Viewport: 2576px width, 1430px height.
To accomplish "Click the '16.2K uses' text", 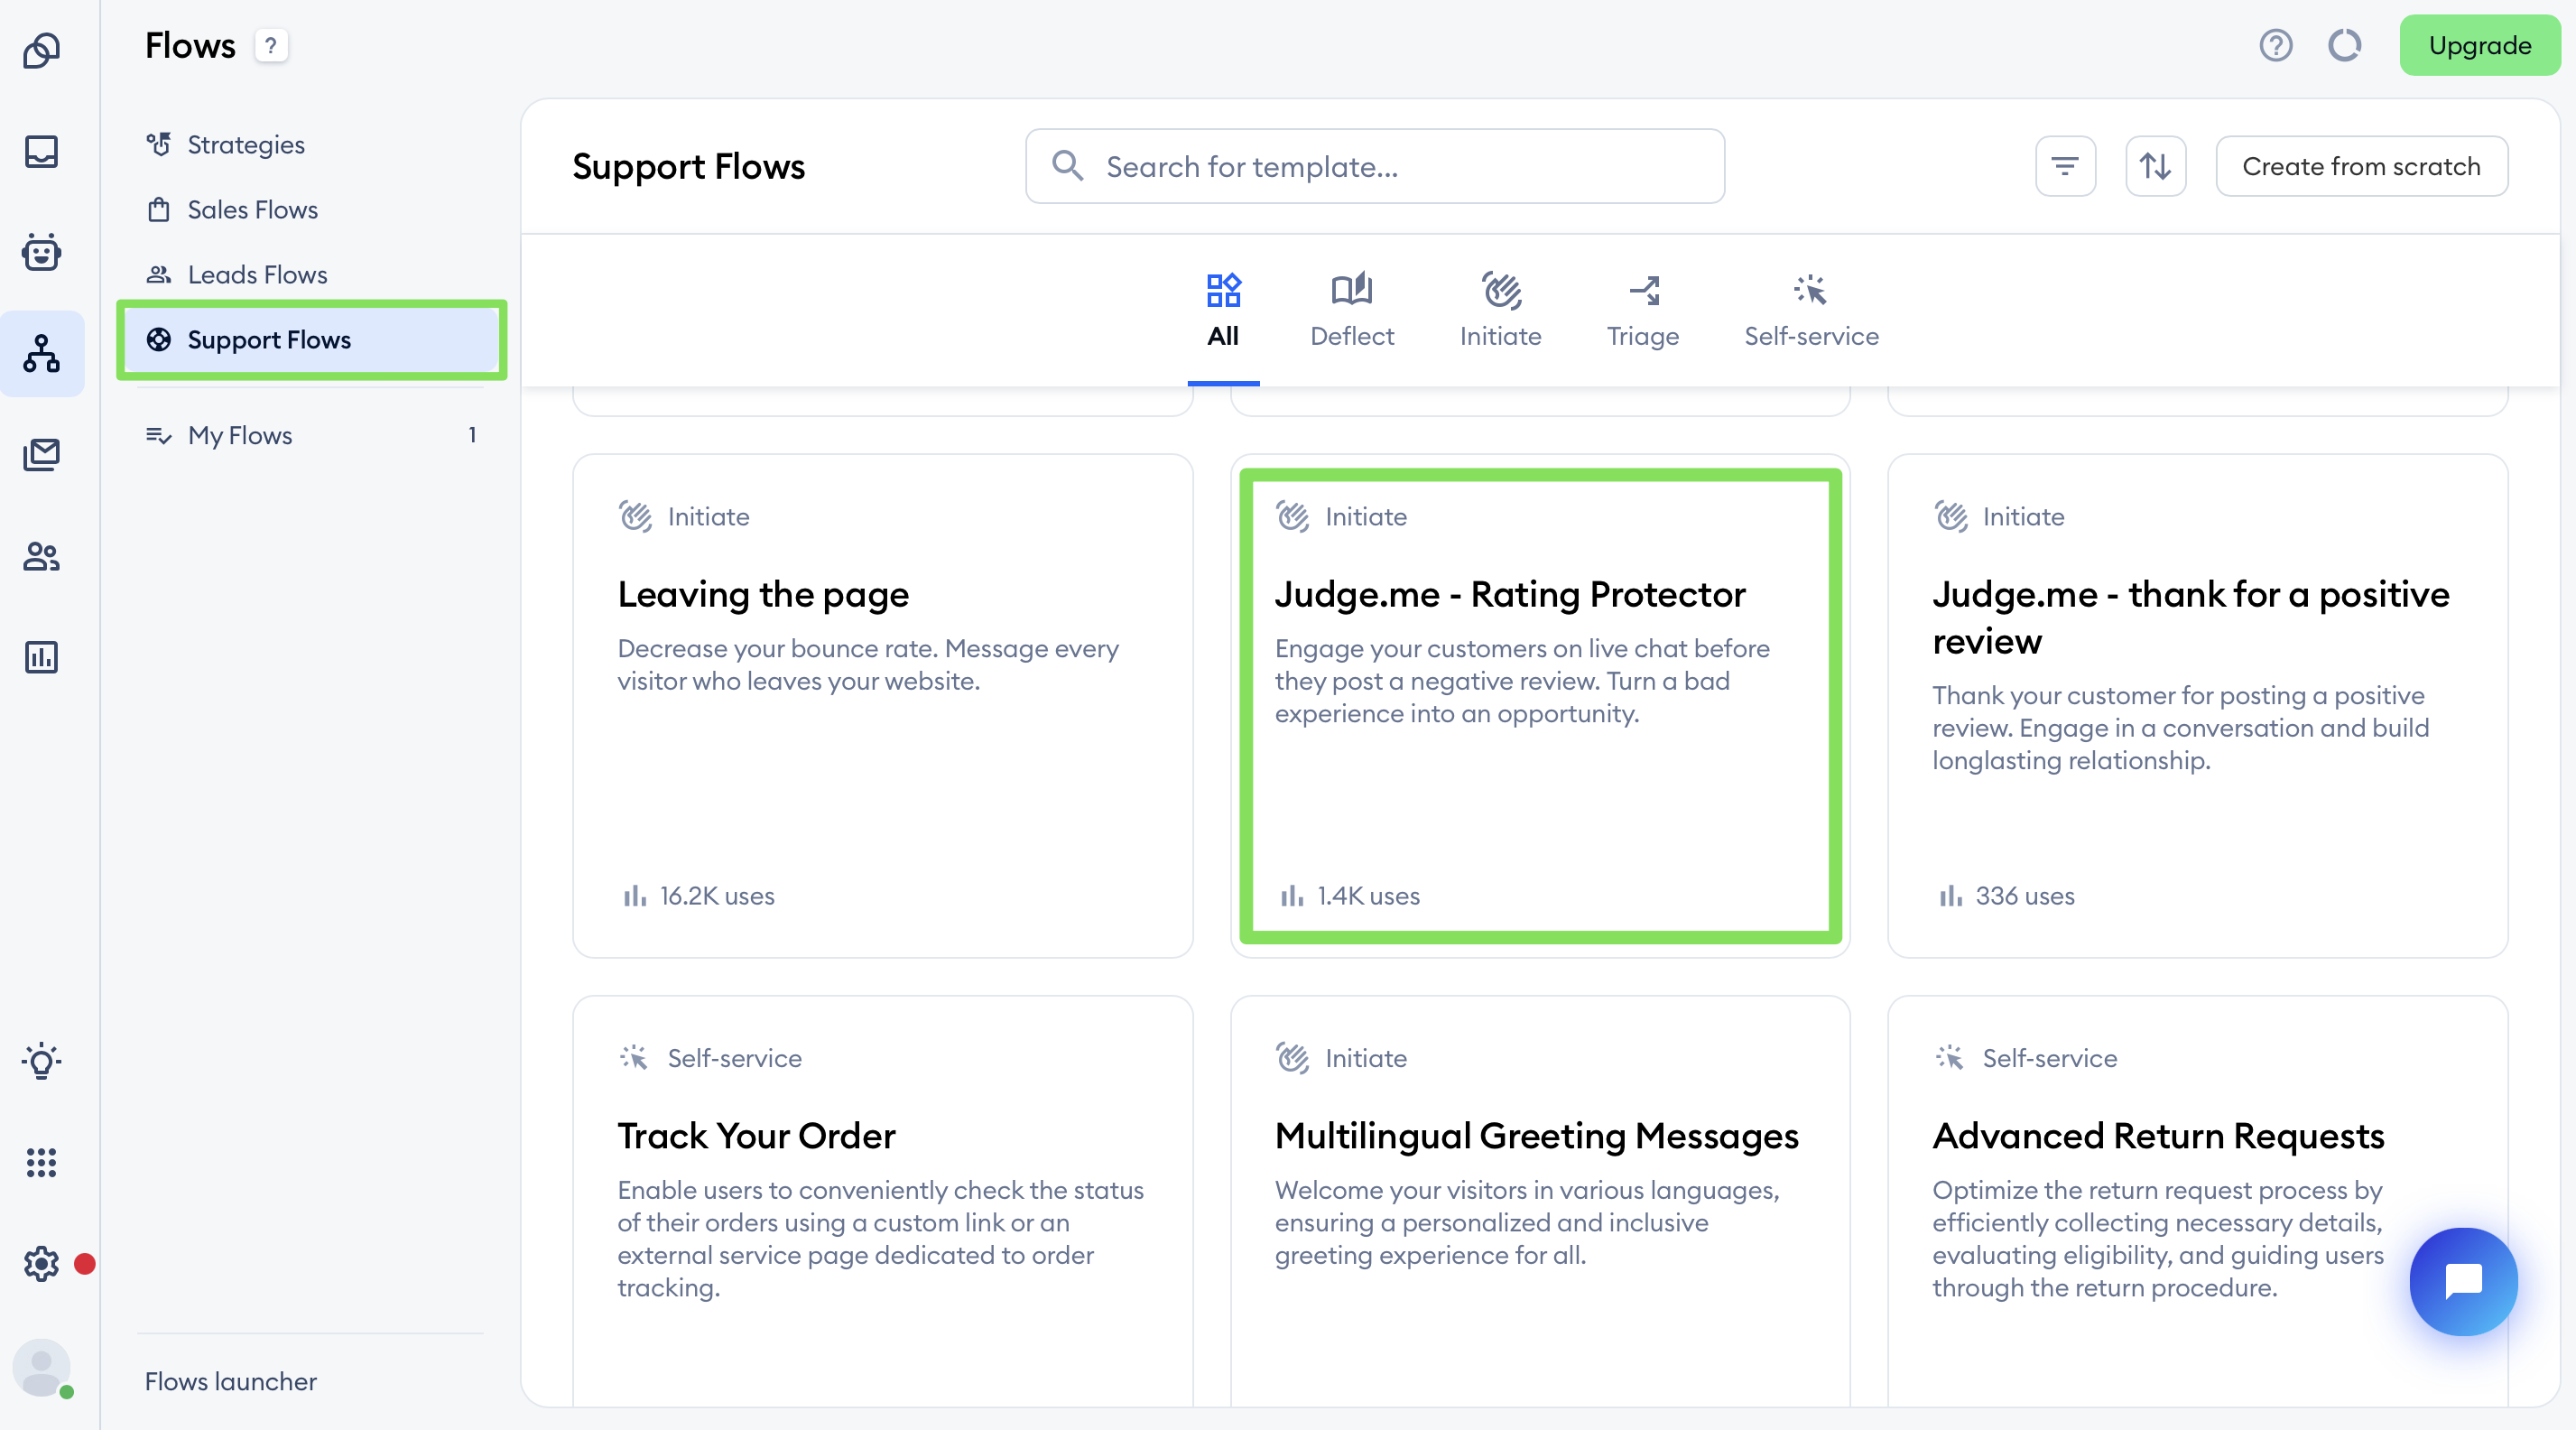I will coord(717,896).
